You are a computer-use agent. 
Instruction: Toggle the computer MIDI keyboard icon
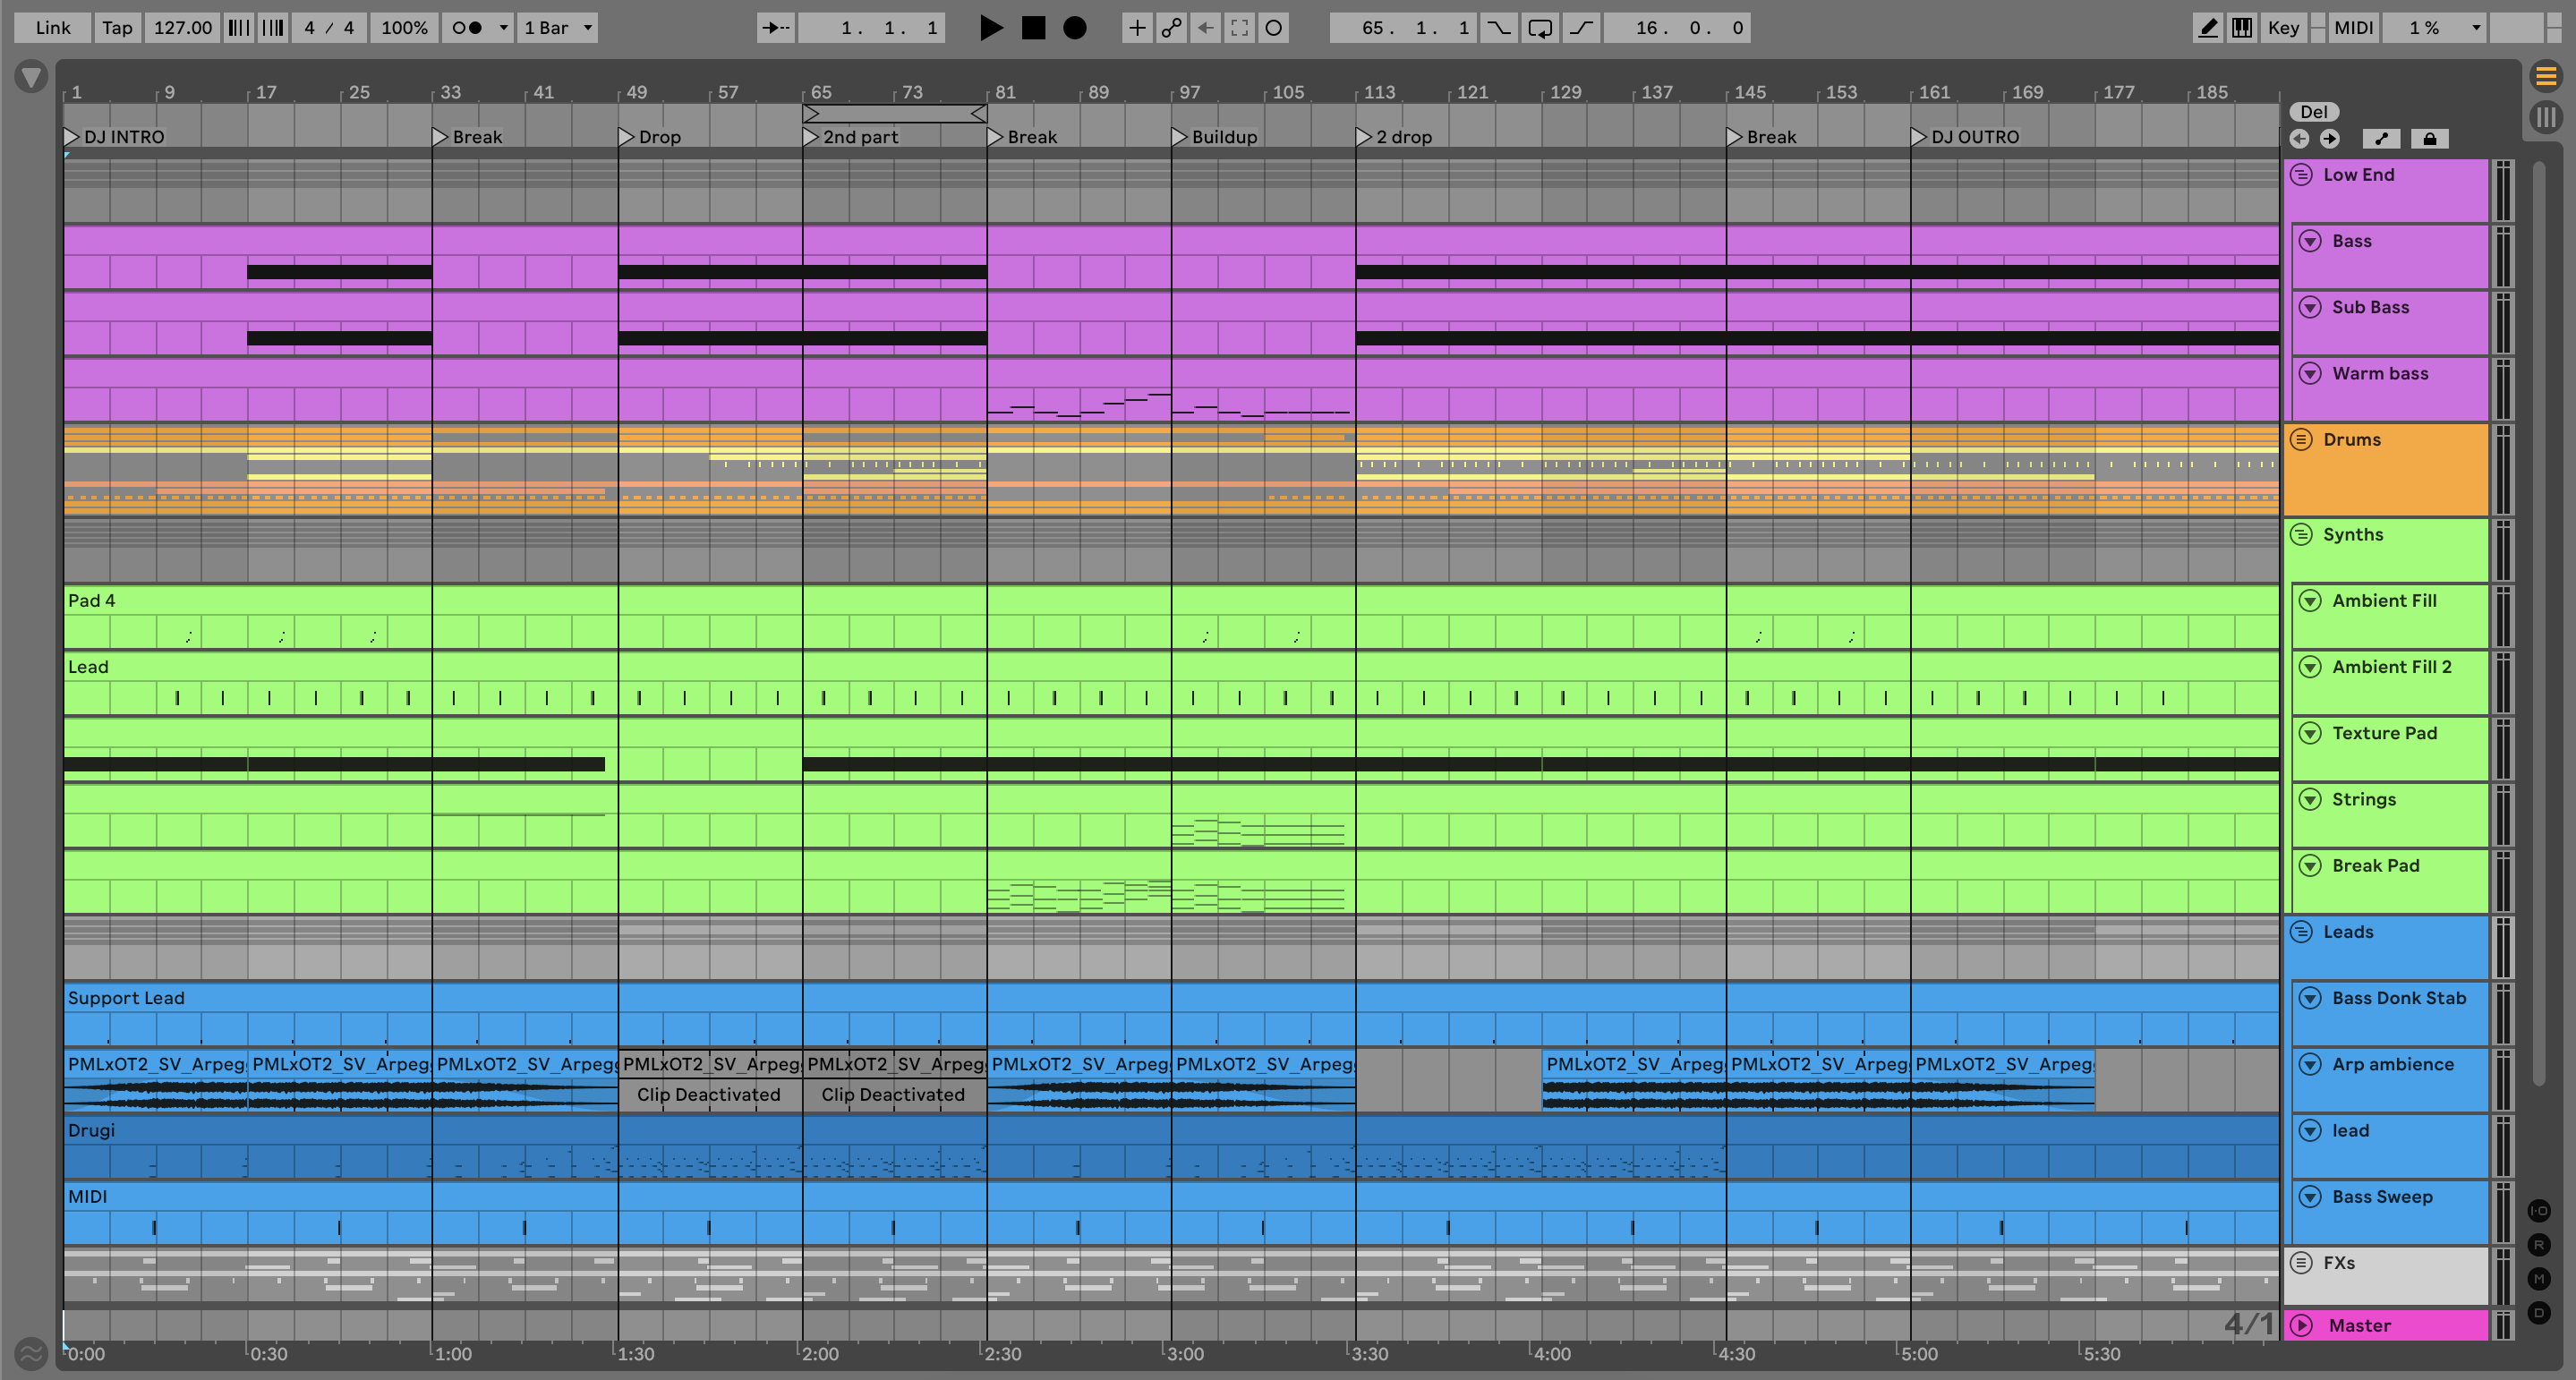pos(2242,28)
